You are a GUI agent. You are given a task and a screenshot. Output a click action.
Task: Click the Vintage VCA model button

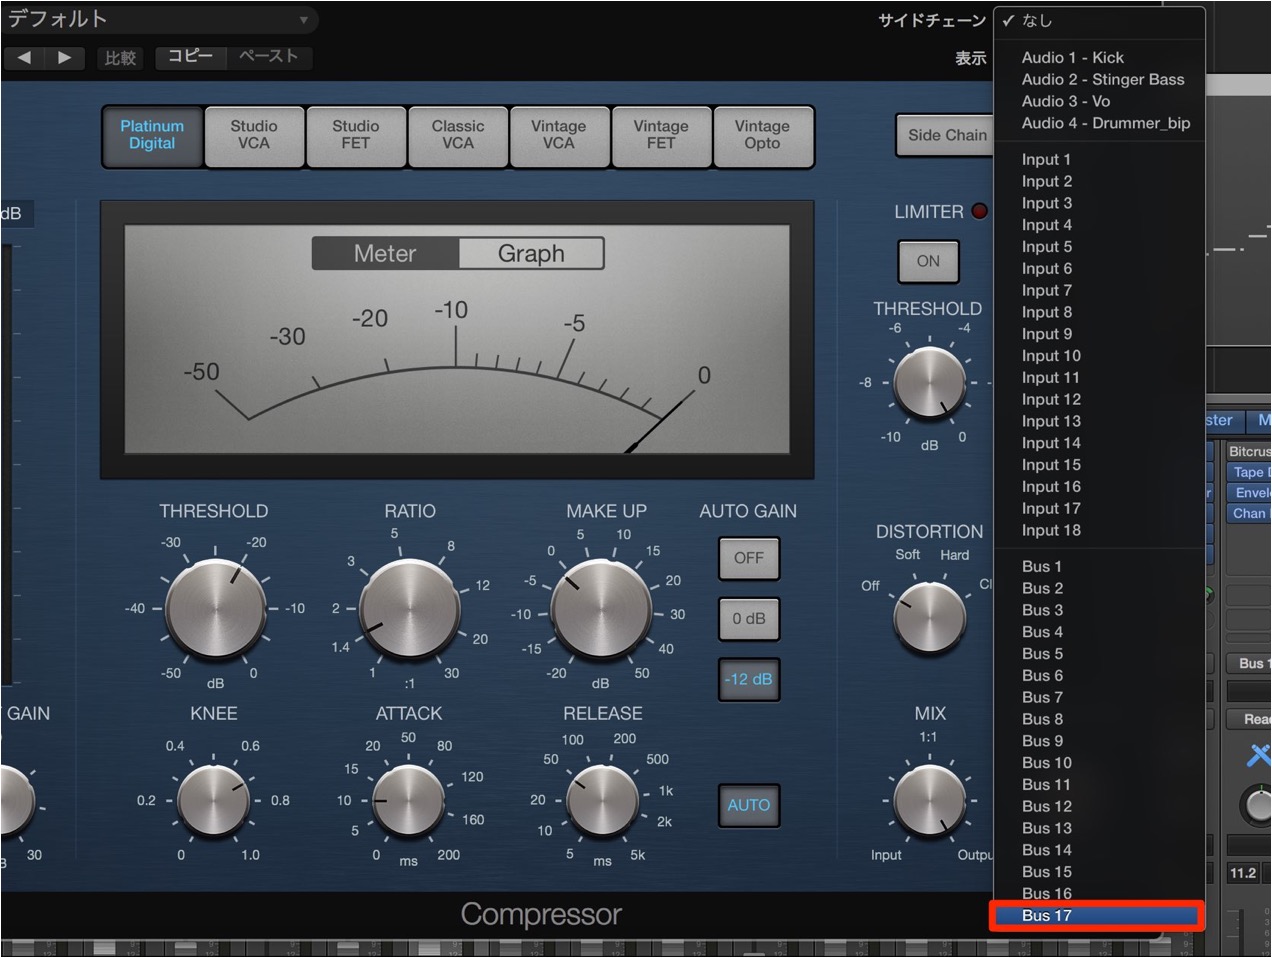point(559,135)
